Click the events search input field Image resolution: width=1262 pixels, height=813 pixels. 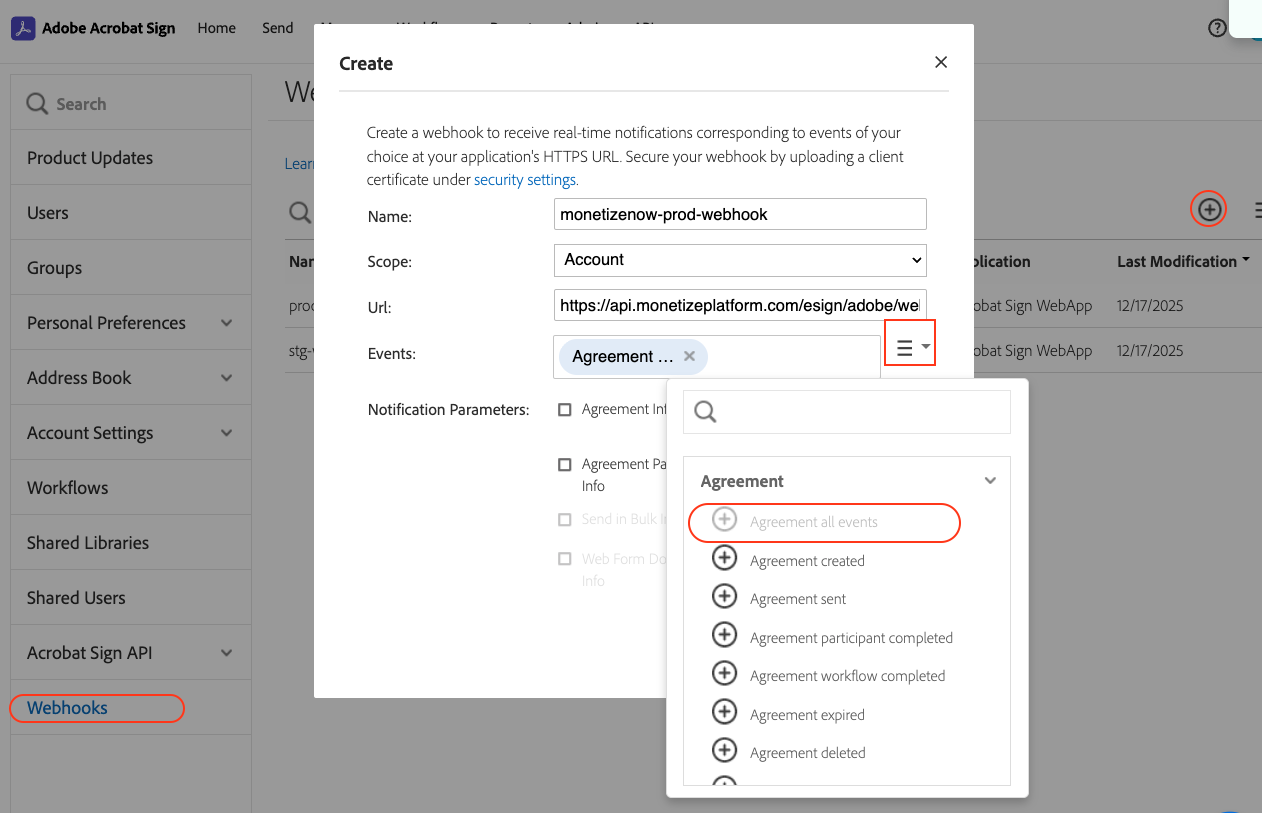[x=847, y=412]
